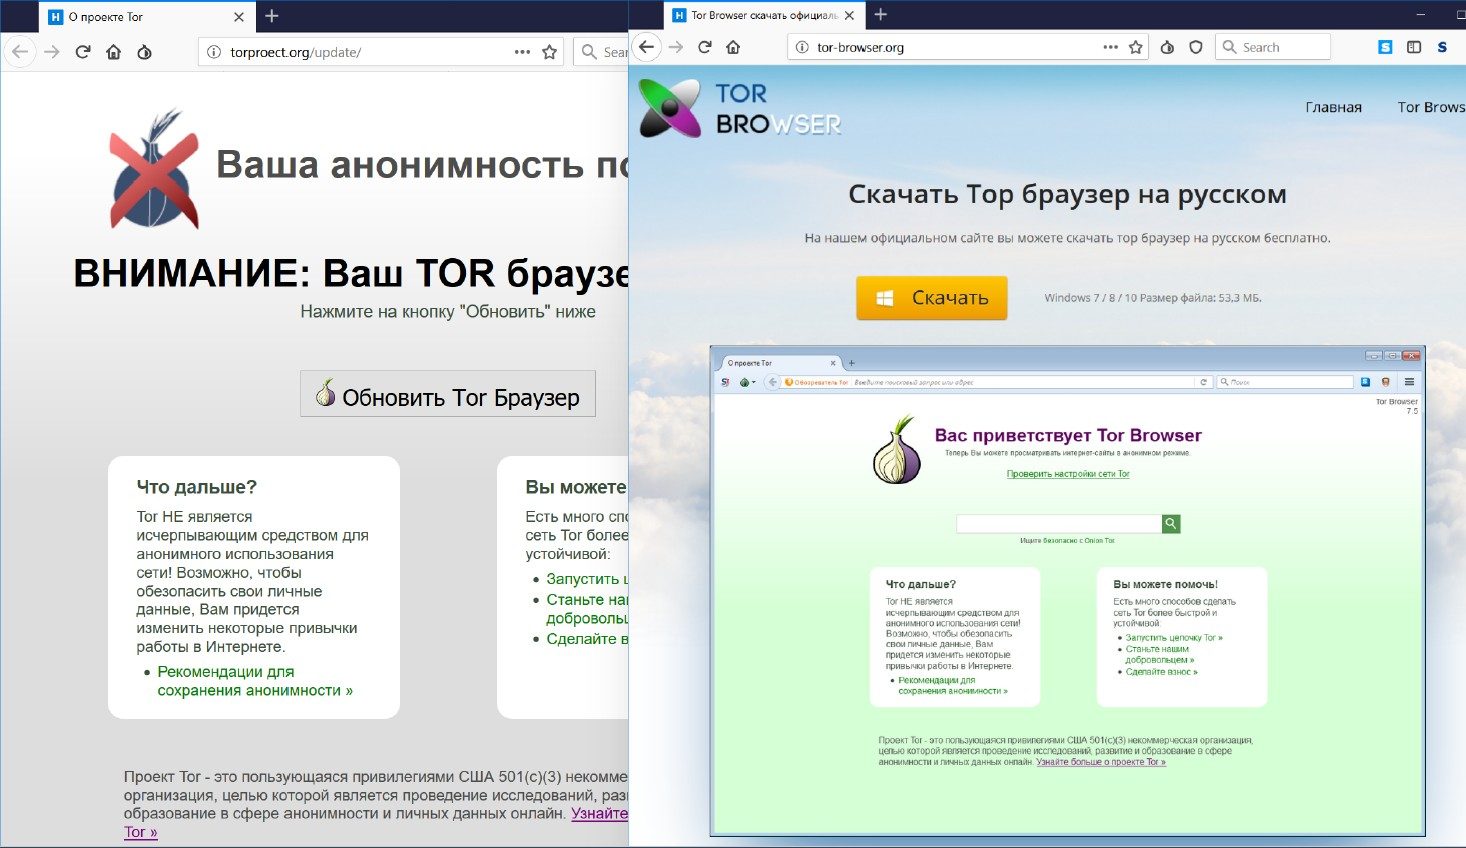
Task: Click home icon in left browser window
Action: [x=114, y=52]
